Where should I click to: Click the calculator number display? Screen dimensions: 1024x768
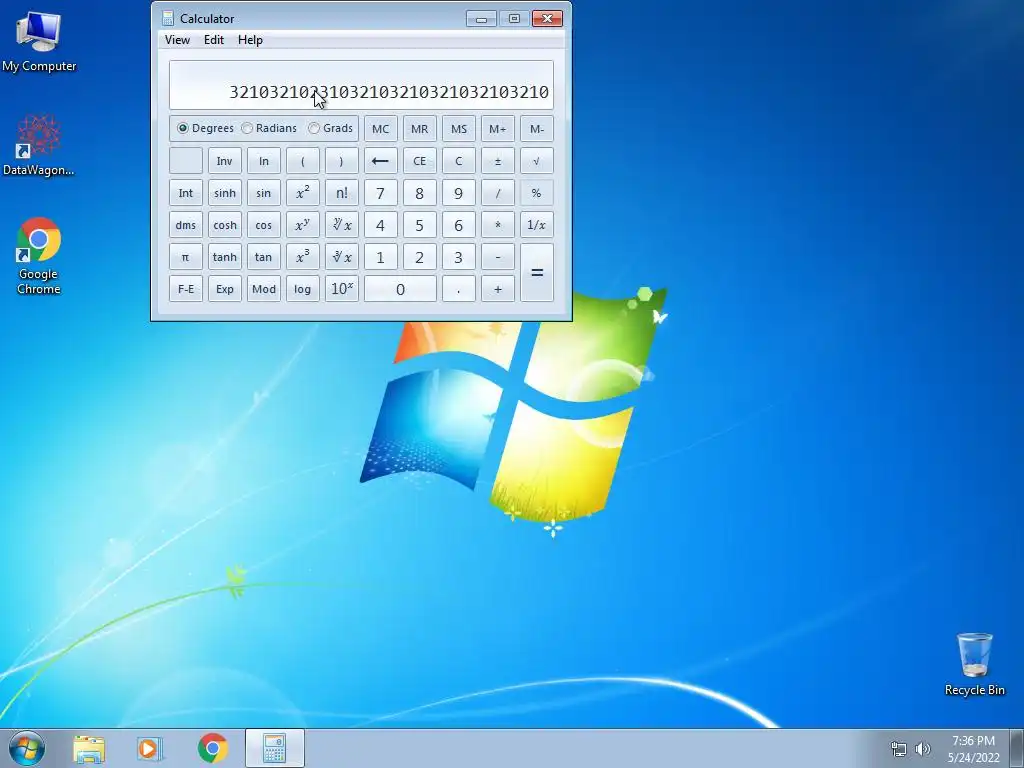[x=361, y=85]
